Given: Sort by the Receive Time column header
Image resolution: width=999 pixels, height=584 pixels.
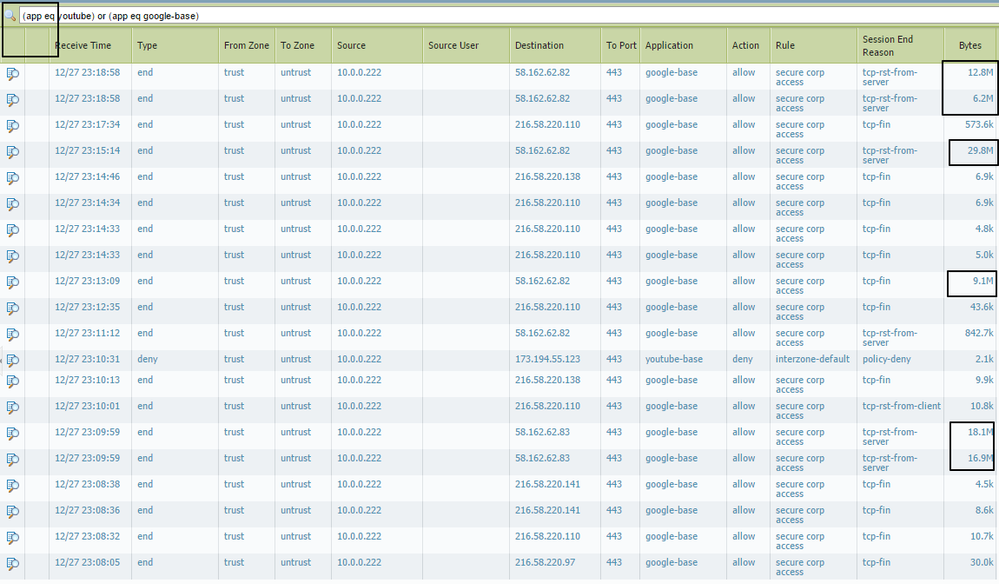Looking at the screenshot, I should [90, 46].
